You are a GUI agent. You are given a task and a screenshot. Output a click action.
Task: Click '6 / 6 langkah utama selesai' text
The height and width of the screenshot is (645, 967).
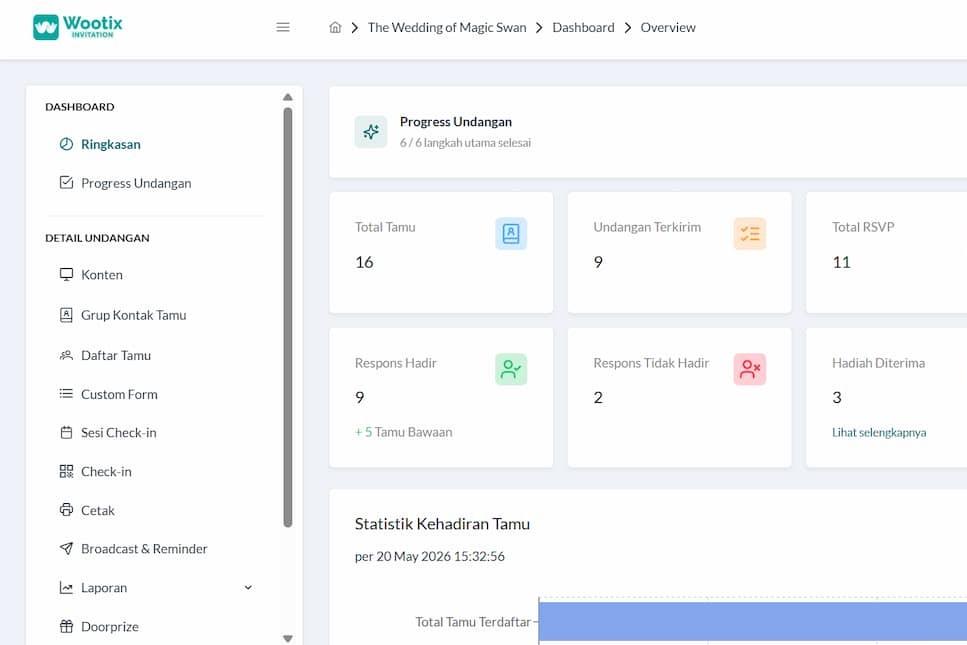[465, 142]
